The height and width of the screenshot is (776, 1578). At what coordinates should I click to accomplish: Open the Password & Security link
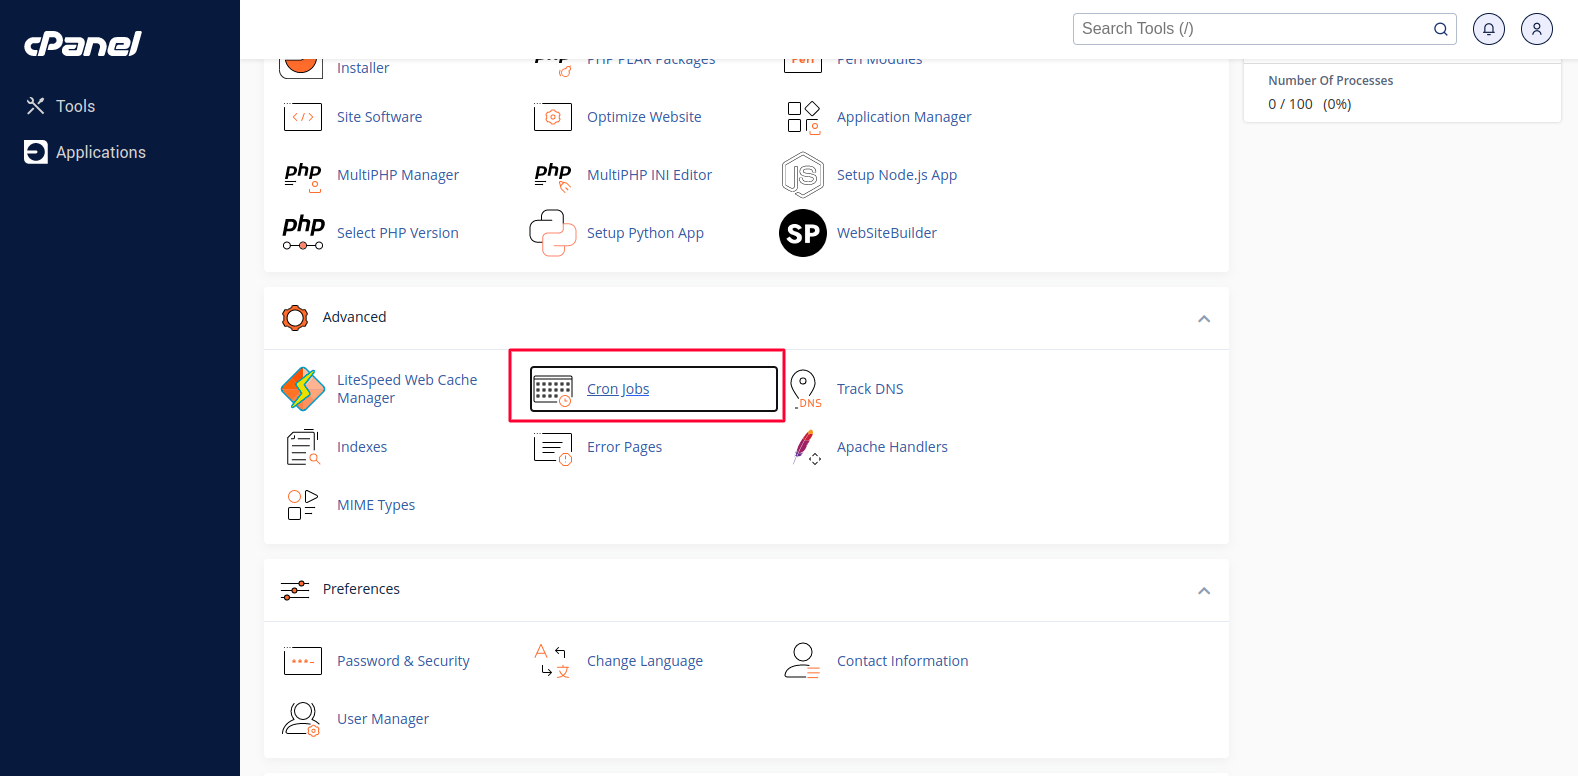tap(403, 661)
